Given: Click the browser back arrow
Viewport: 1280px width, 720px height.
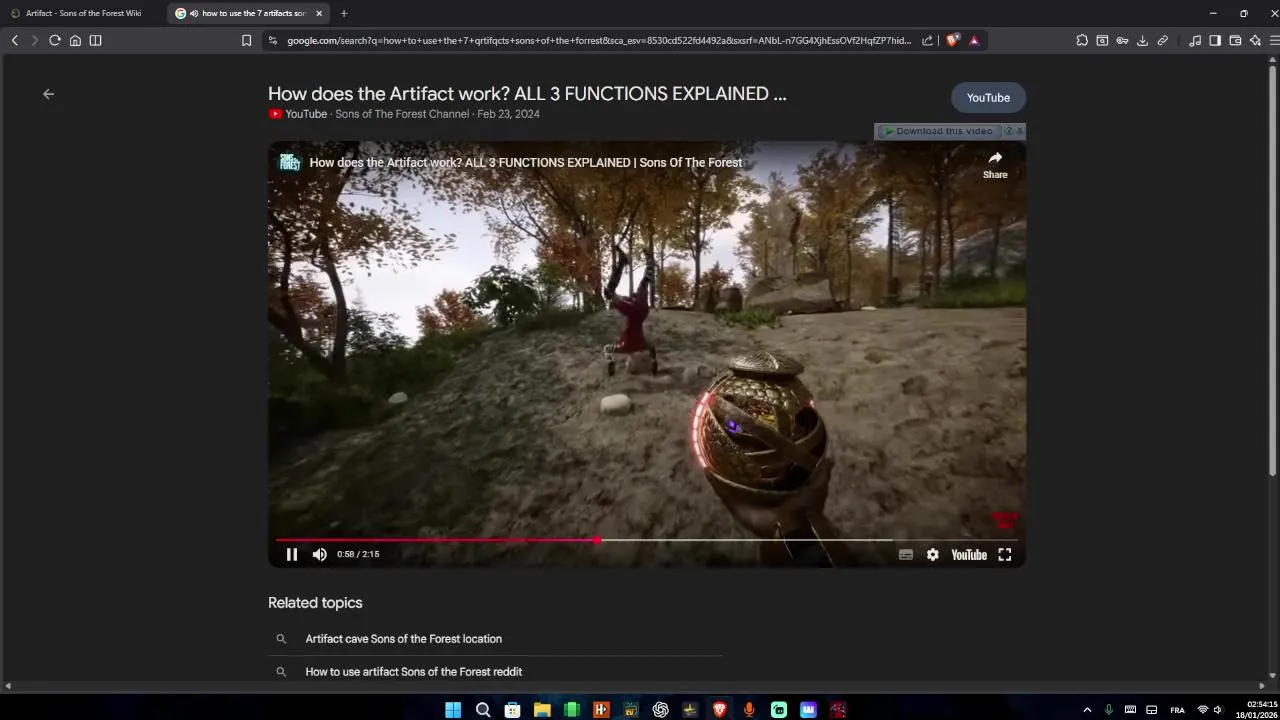Looking at the screenshot, I should 14,40.
